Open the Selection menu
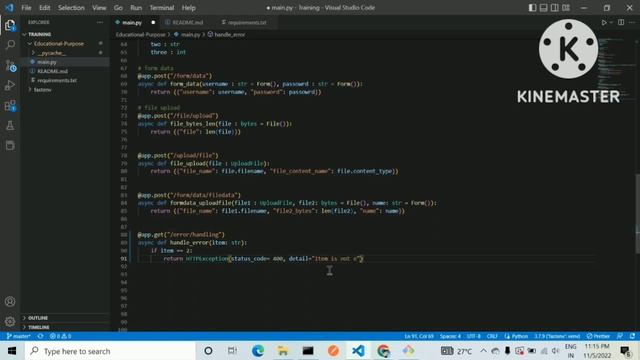This screenshot has height=360, width=640. coord(71,8)
